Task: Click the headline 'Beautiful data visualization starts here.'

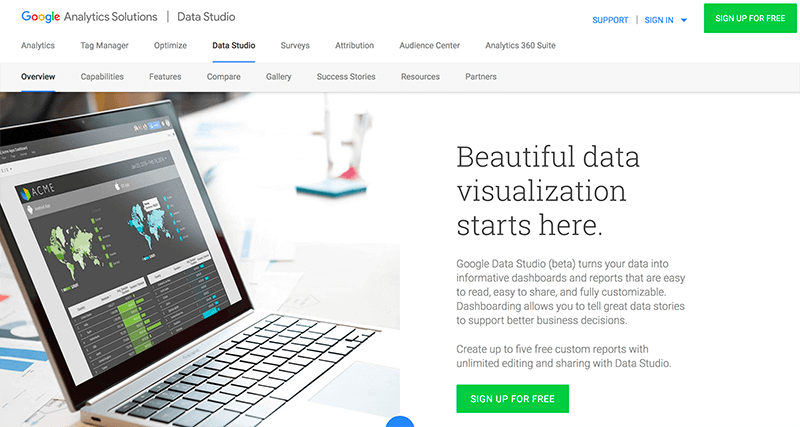Action: pyautogui.click(x=548, y=191)
